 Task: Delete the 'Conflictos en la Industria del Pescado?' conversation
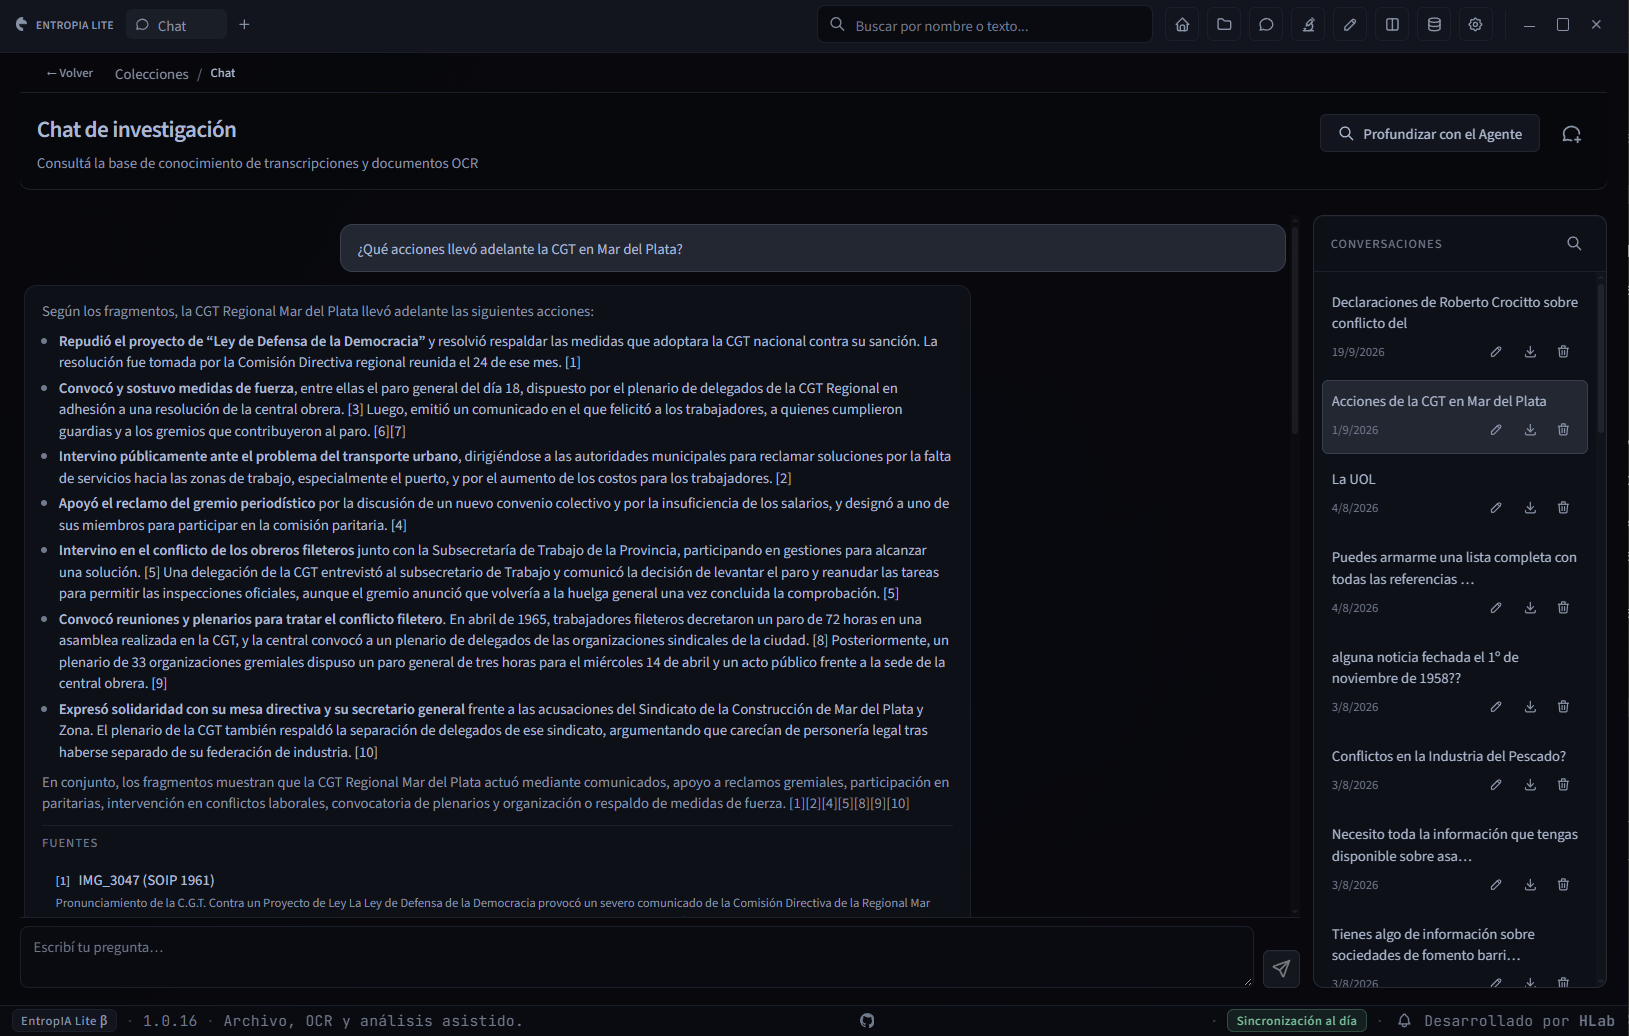(1563, 785)
